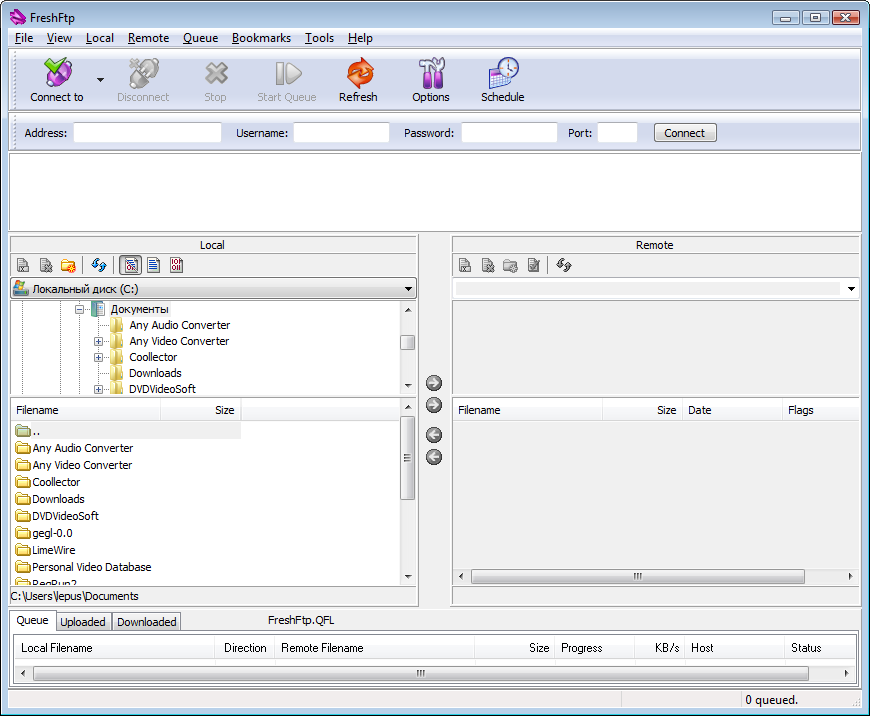The image size is (870, 716).
Task: Click the upper left-pointing transfer arrow
Action: 434,435
